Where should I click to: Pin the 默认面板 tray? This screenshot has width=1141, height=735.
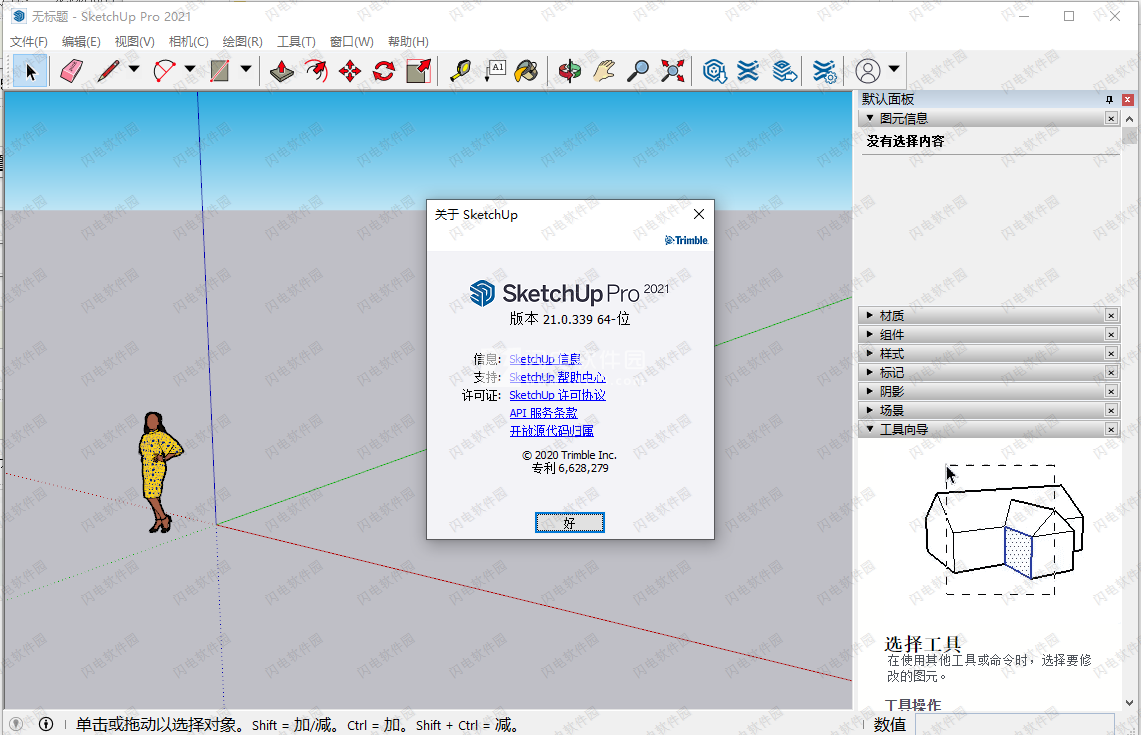click(1109, 100)
